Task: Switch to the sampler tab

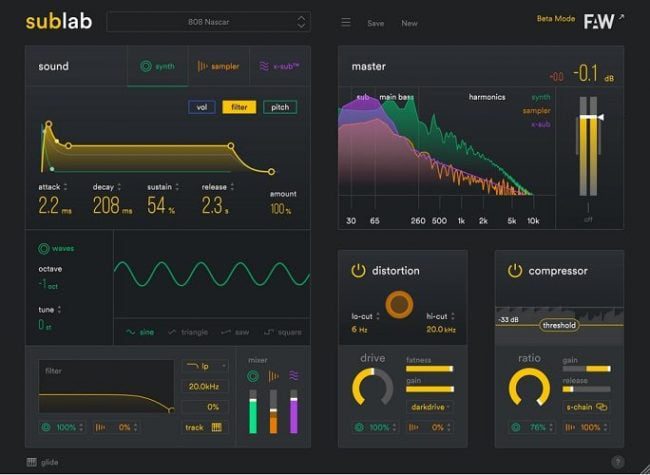Action: (x=218, y=66)
